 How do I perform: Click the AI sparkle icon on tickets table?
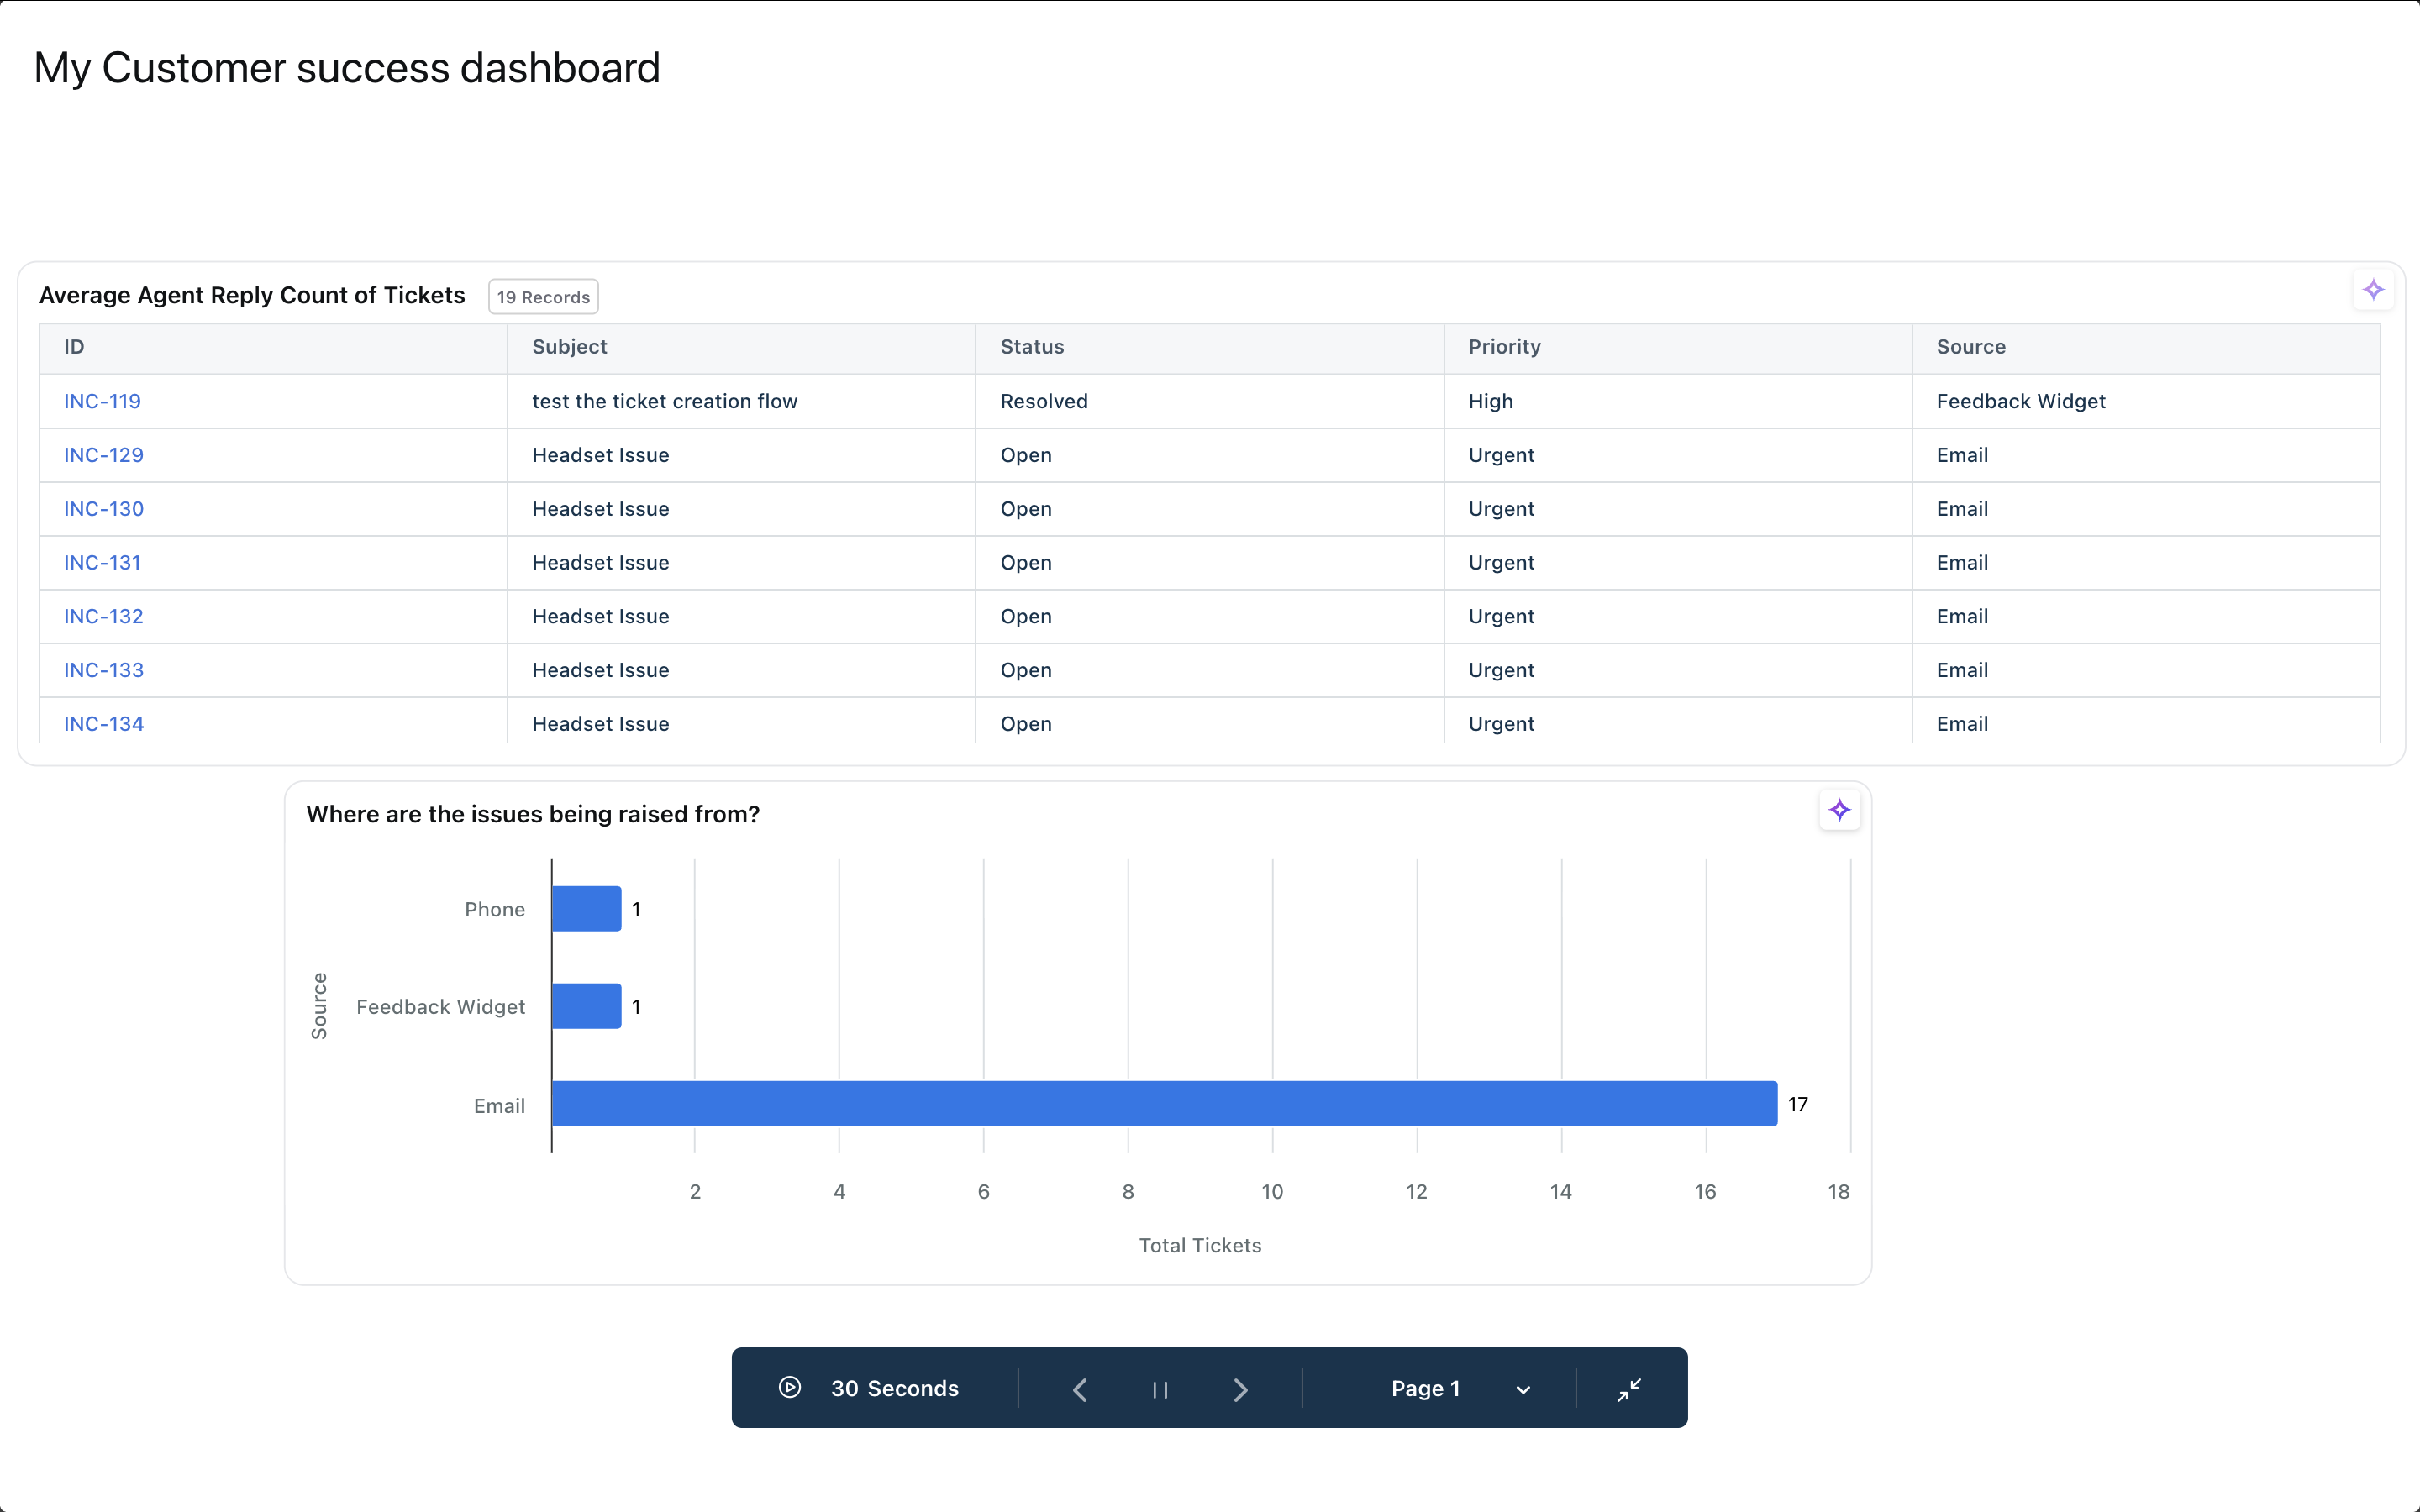[x=2373, y=291]
